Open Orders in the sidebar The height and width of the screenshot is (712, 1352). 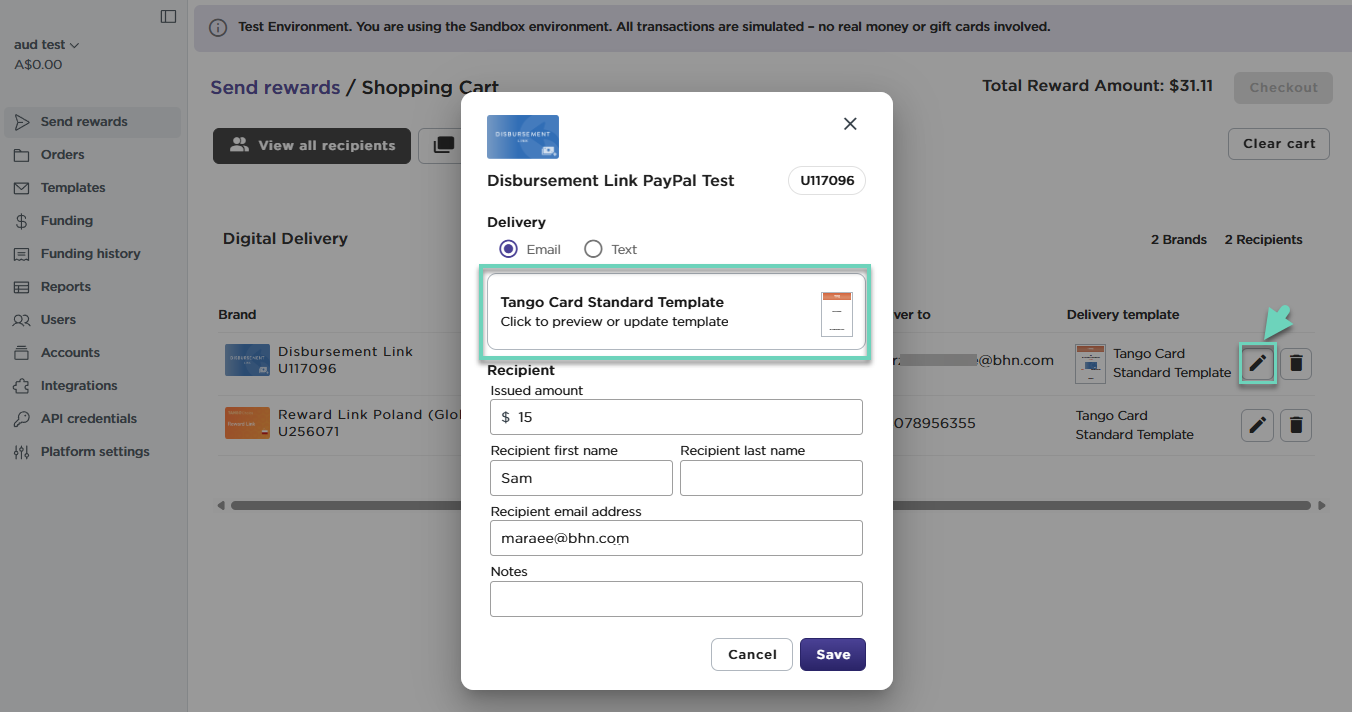pyautogui.click(x=62, y=155)
